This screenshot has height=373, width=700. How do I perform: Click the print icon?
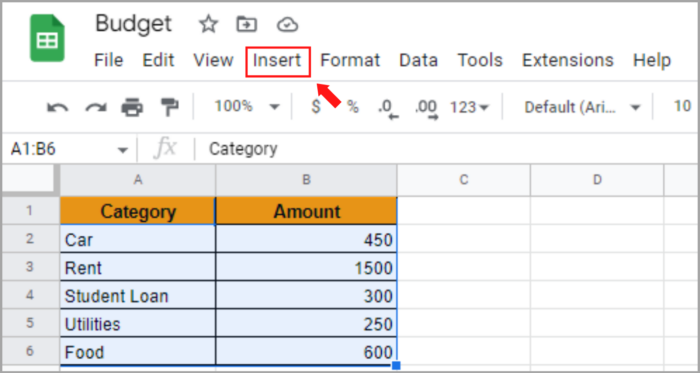(132, 107)
